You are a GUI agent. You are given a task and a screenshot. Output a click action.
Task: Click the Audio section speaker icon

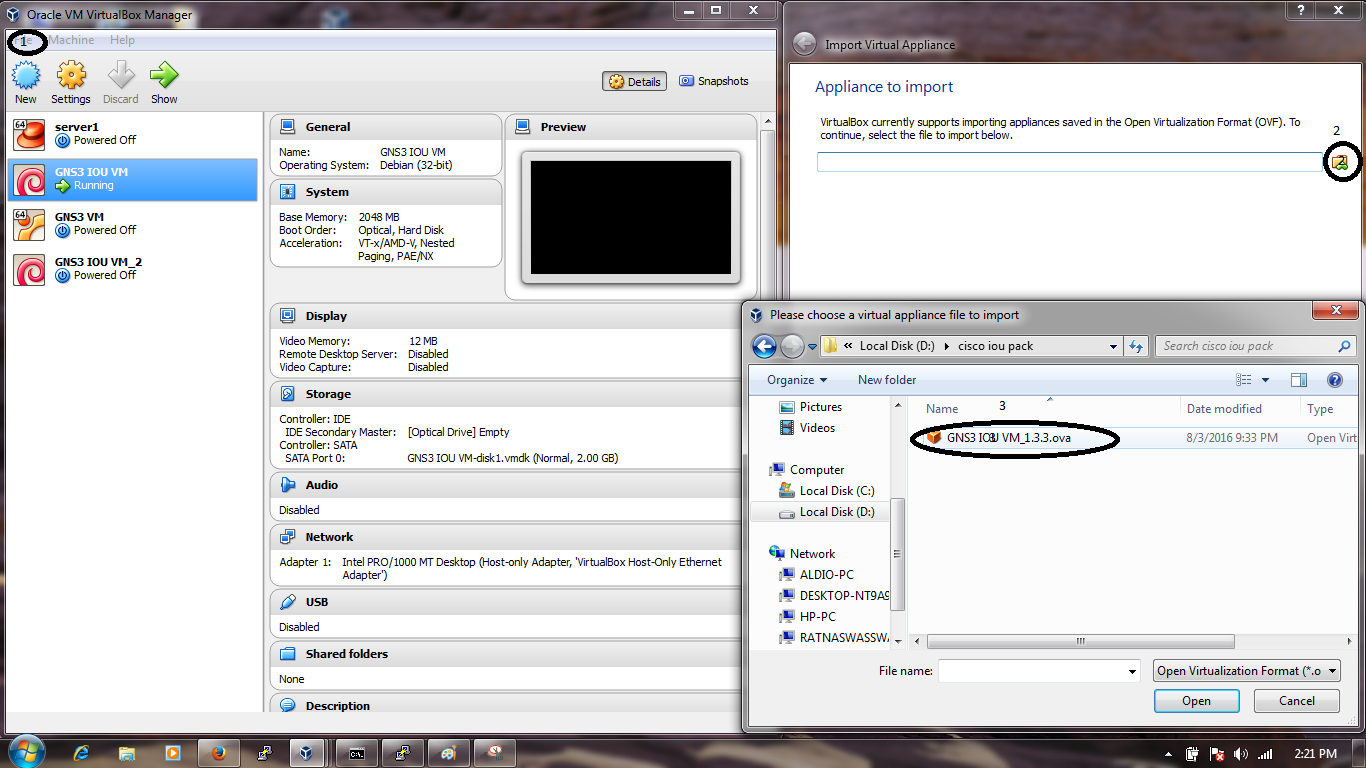pyautogui.click(x=288, y=485)
